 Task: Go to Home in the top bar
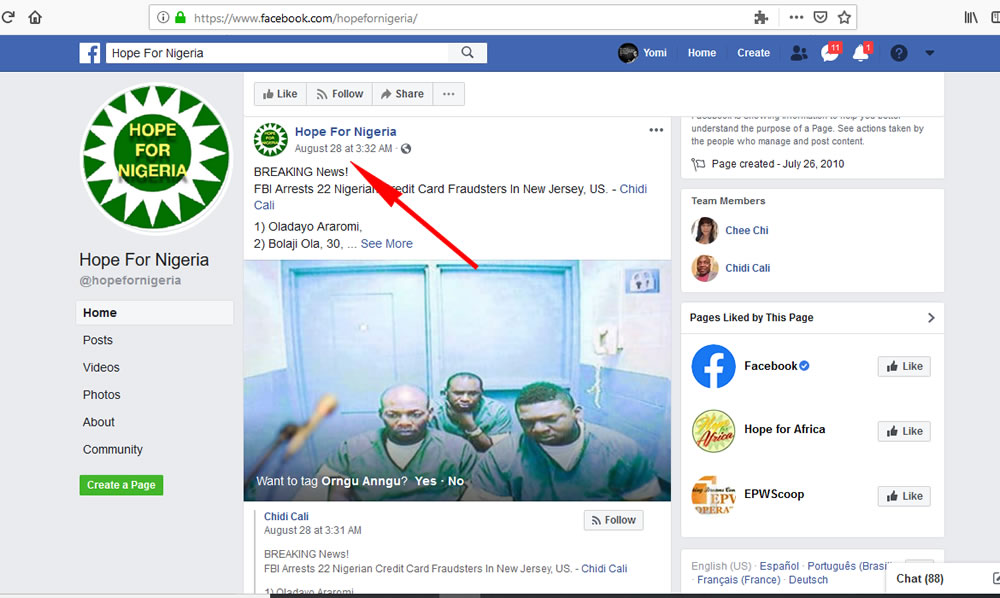(x=702, y=53)
